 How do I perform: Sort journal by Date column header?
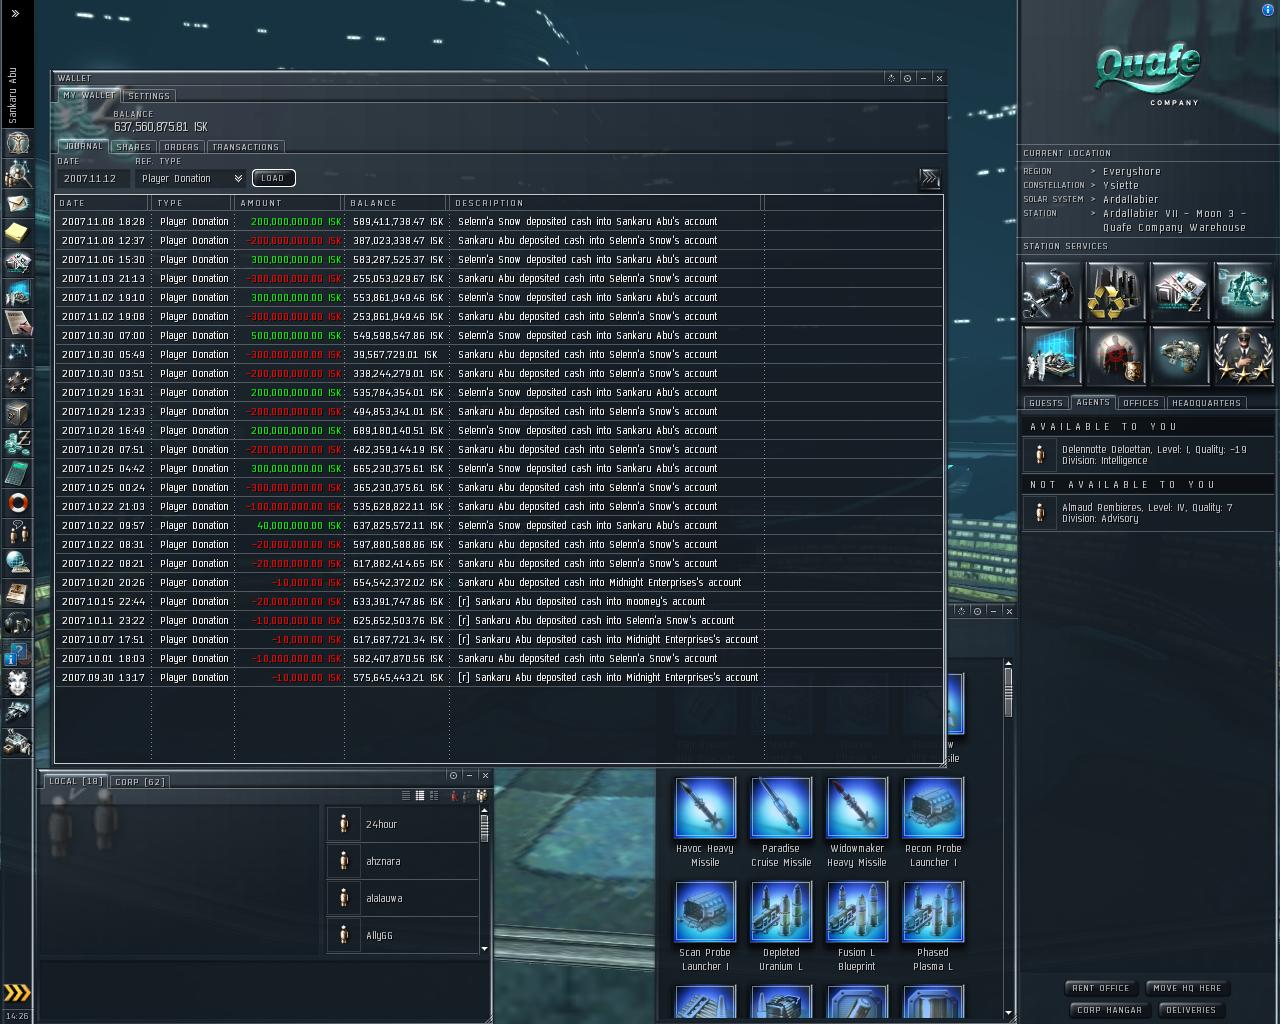click(103, 203)
